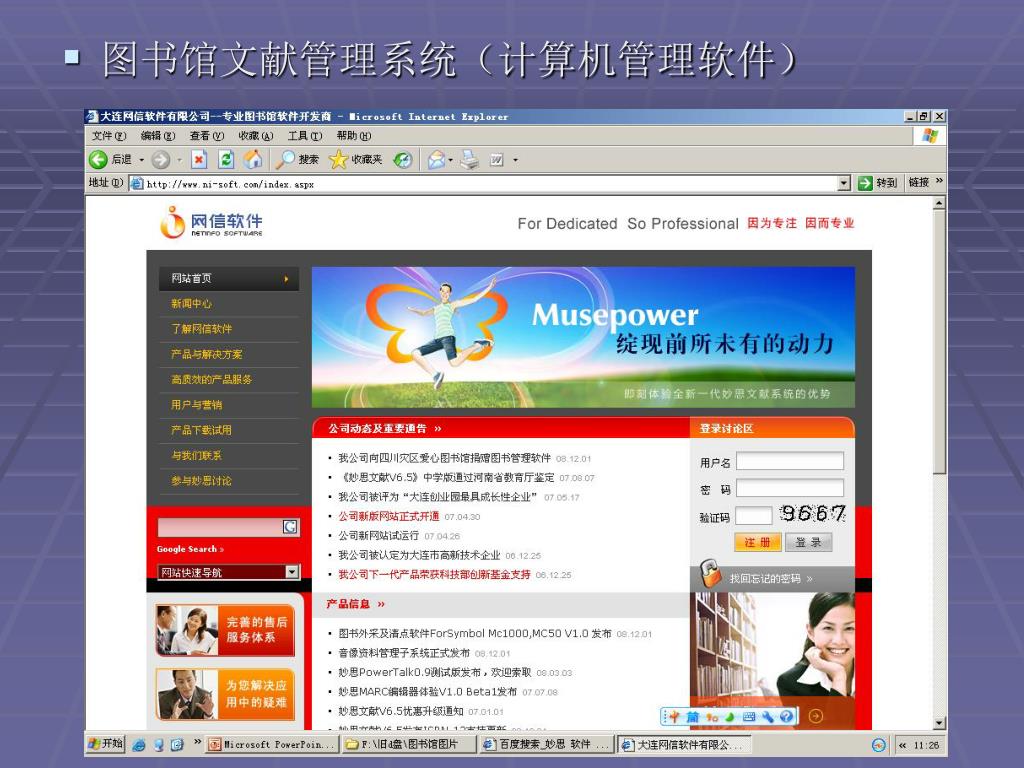This screenshot has width=1024, height=768.
Task: Open the 帮助(H) menu
Action: pos(353,136)
